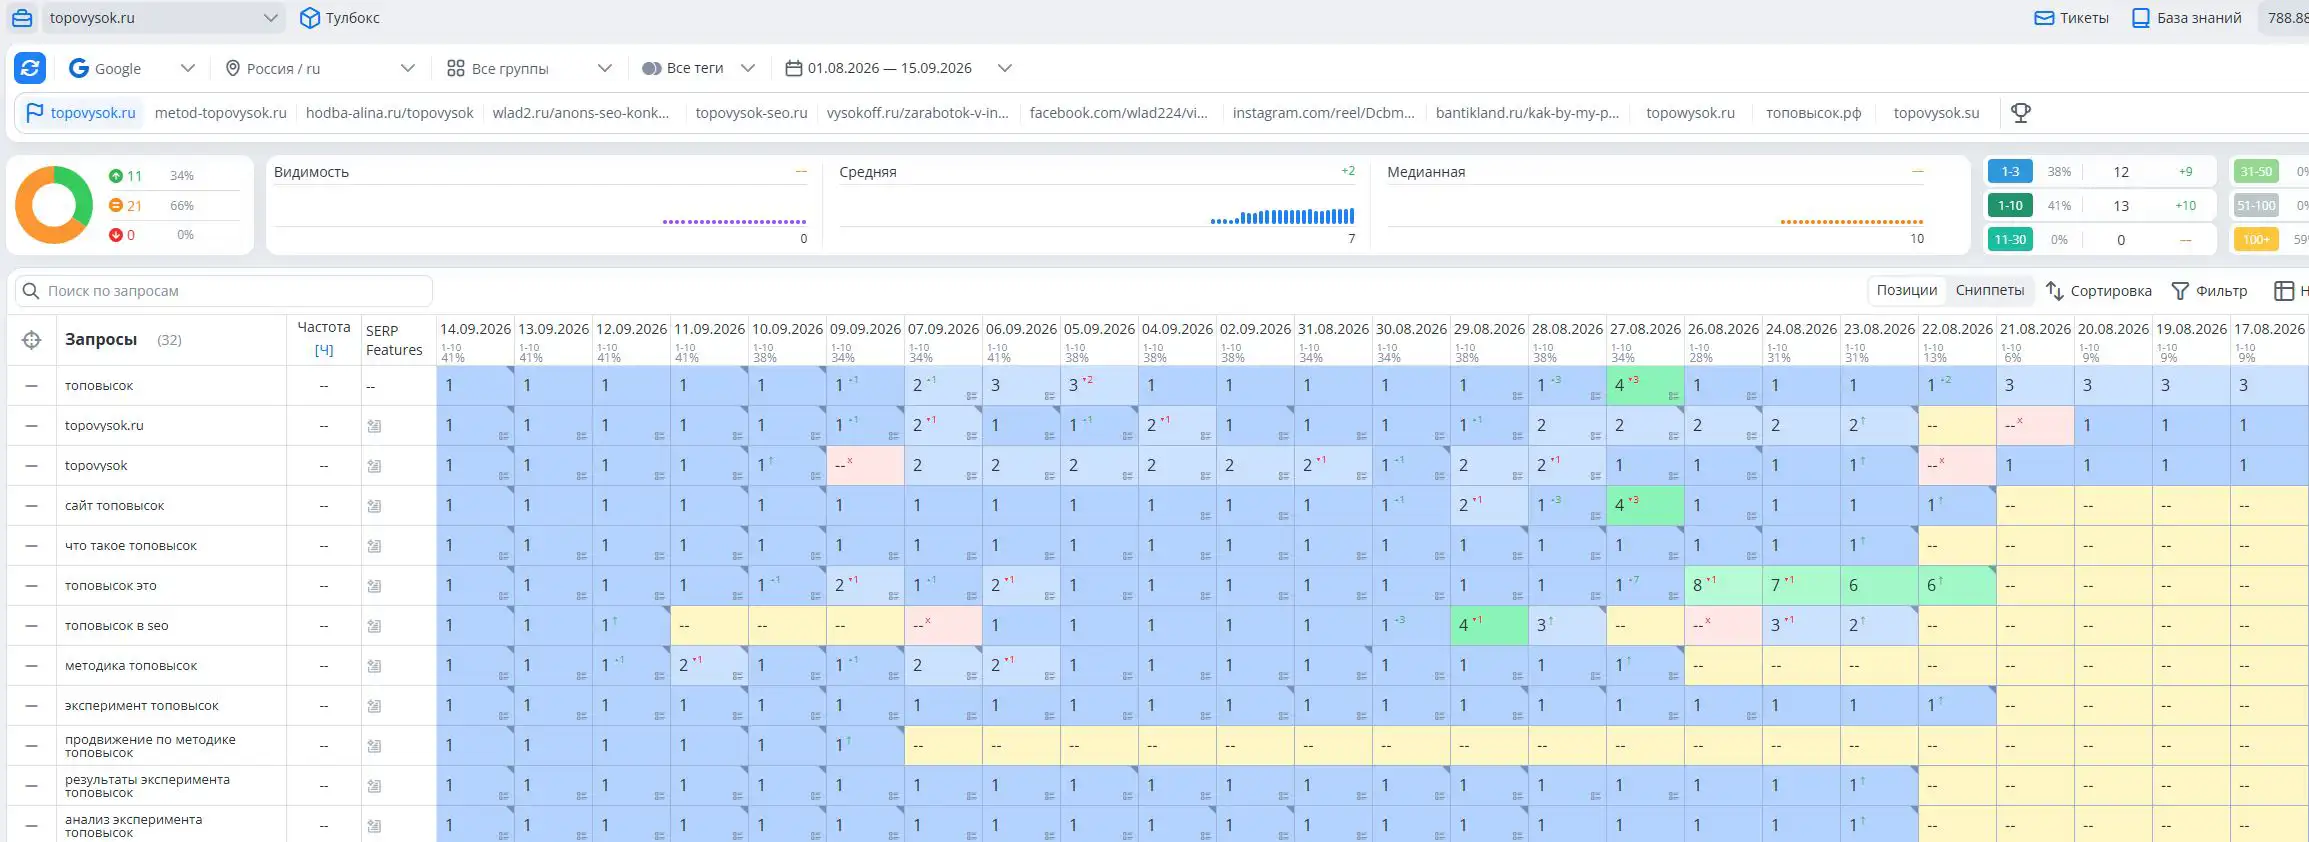Click the unchanged positions orange icon

point(116,205)
